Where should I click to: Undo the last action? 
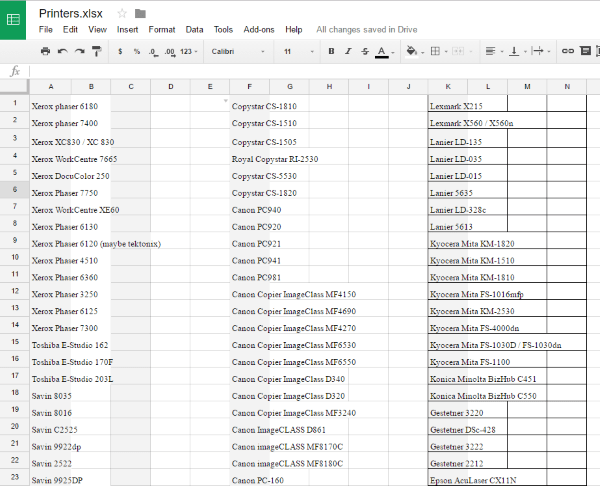[x=63, y=50]
